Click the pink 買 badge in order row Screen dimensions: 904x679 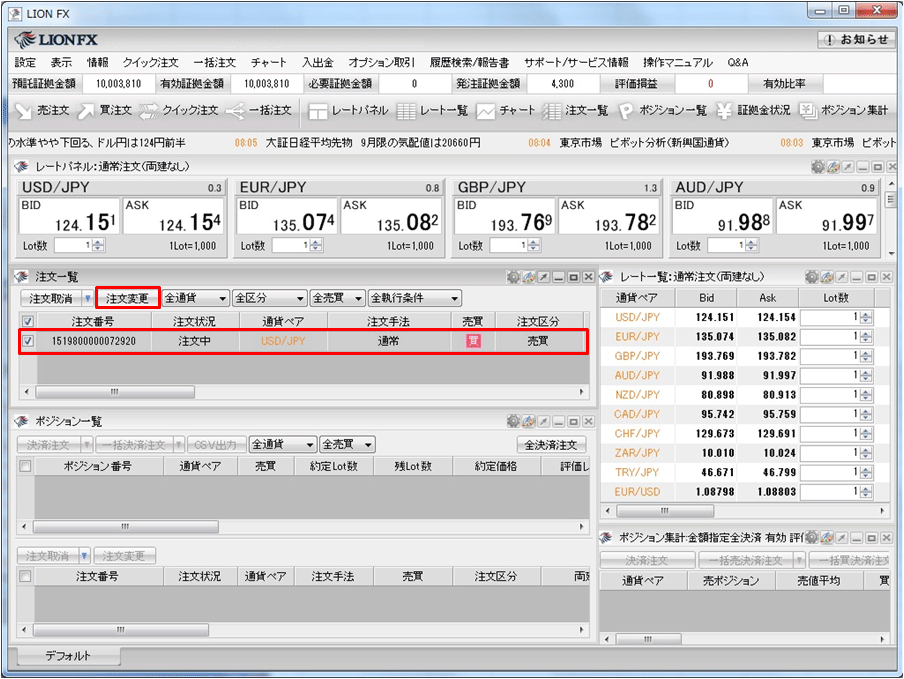tap(473, 341)
